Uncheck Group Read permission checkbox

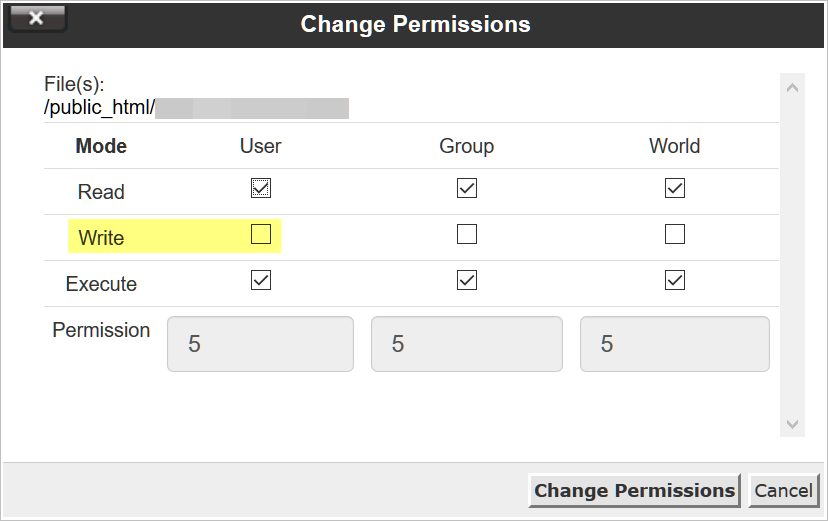pyautogui.click(x=467, y=188)
